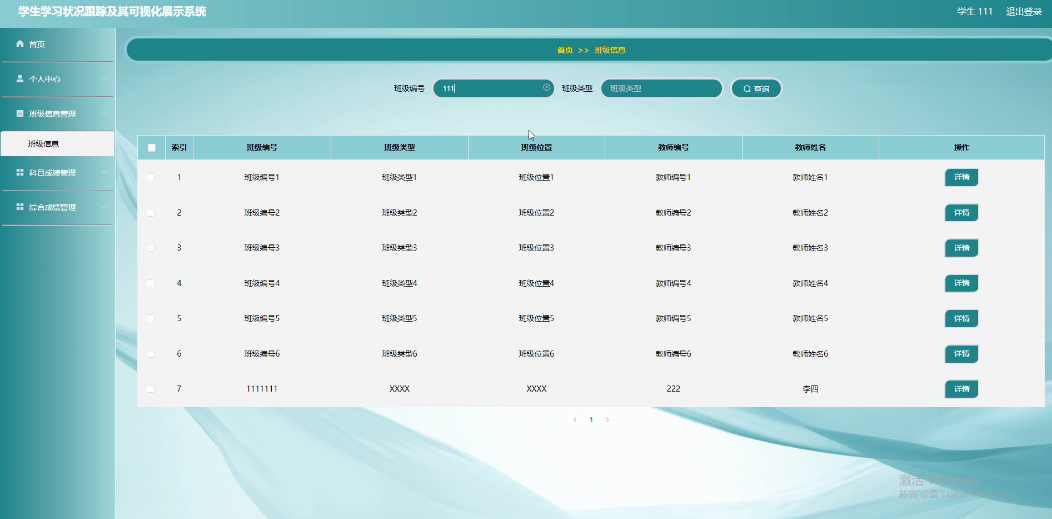Select page 1 in the pagination
Image resolution: width=1052 pixels, height=519 pixels.
click(591, 420)
